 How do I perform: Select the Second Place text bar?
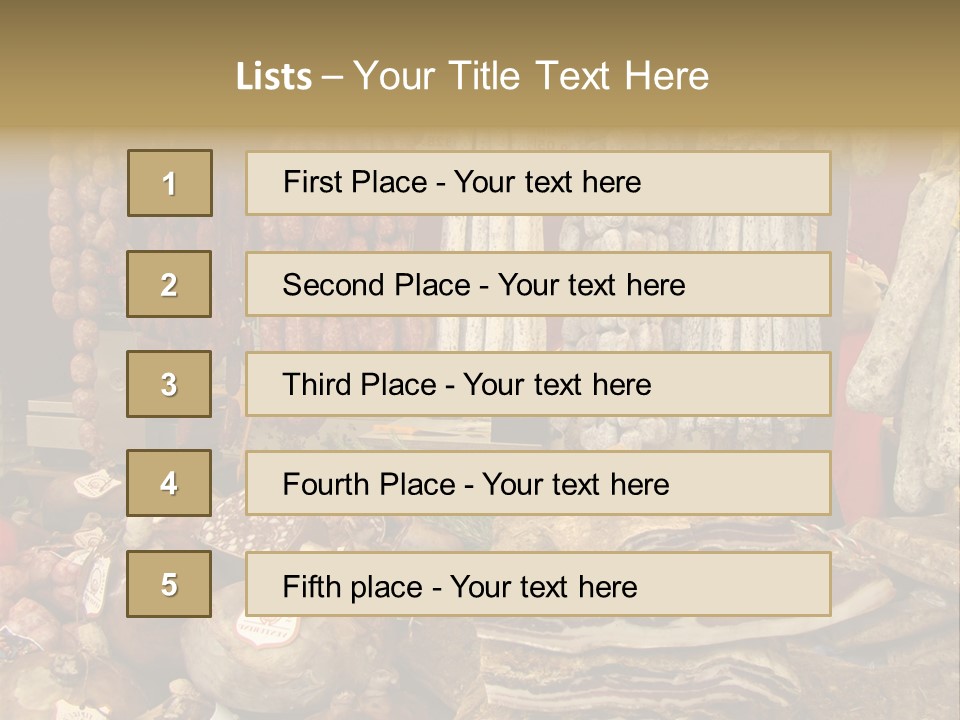[538, 284]
